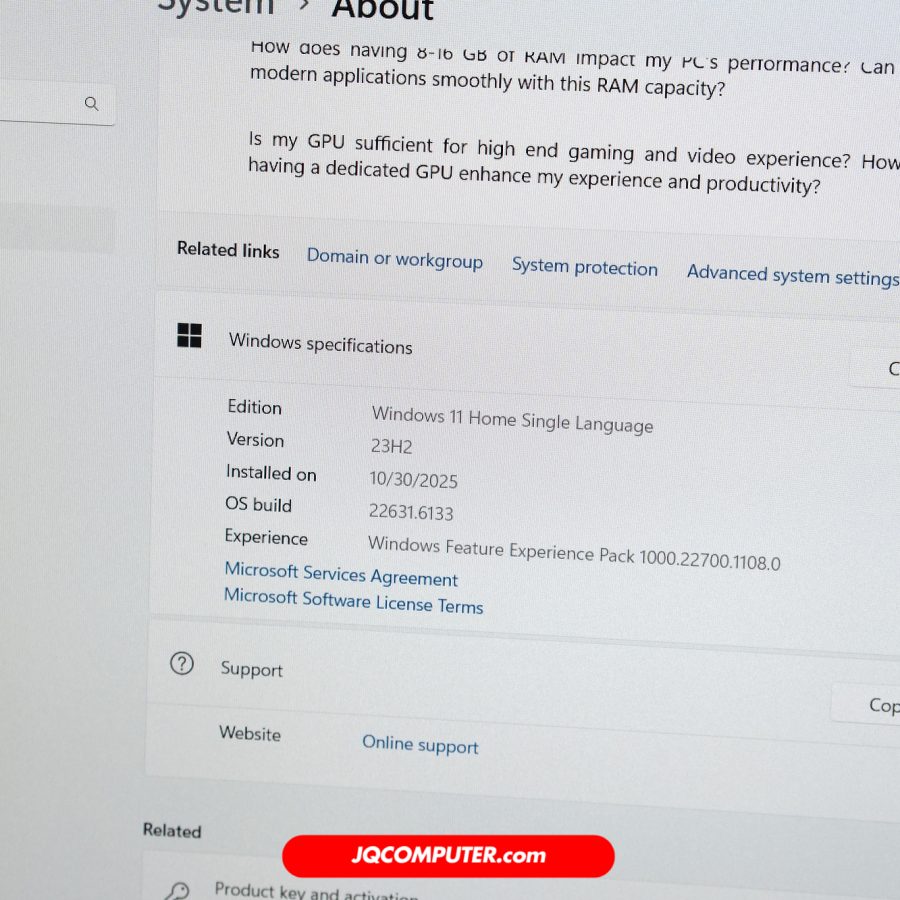900x900 pixels.
Task: Go back to System in the breadcrumb
Action: pos(215,6)
